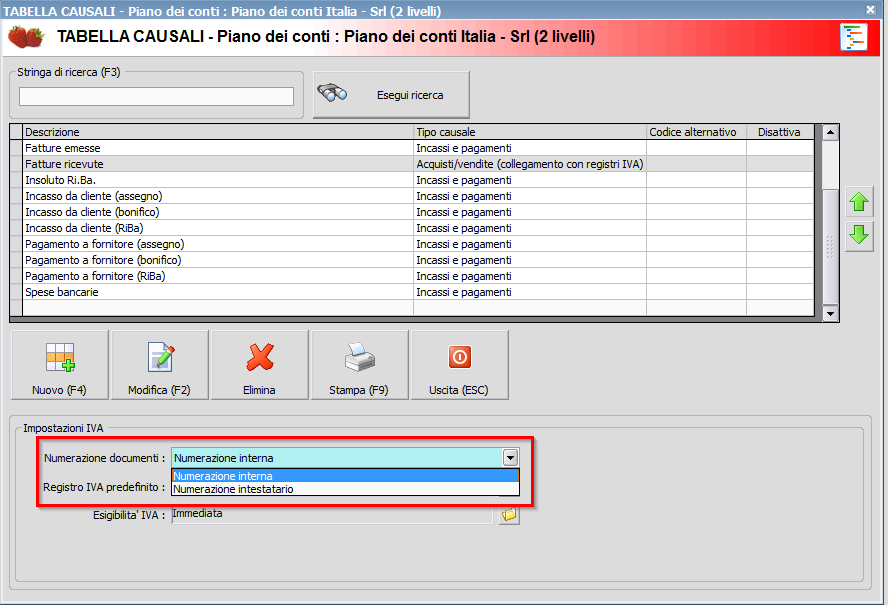Close the Tabella Causali window

pos(870,10)
